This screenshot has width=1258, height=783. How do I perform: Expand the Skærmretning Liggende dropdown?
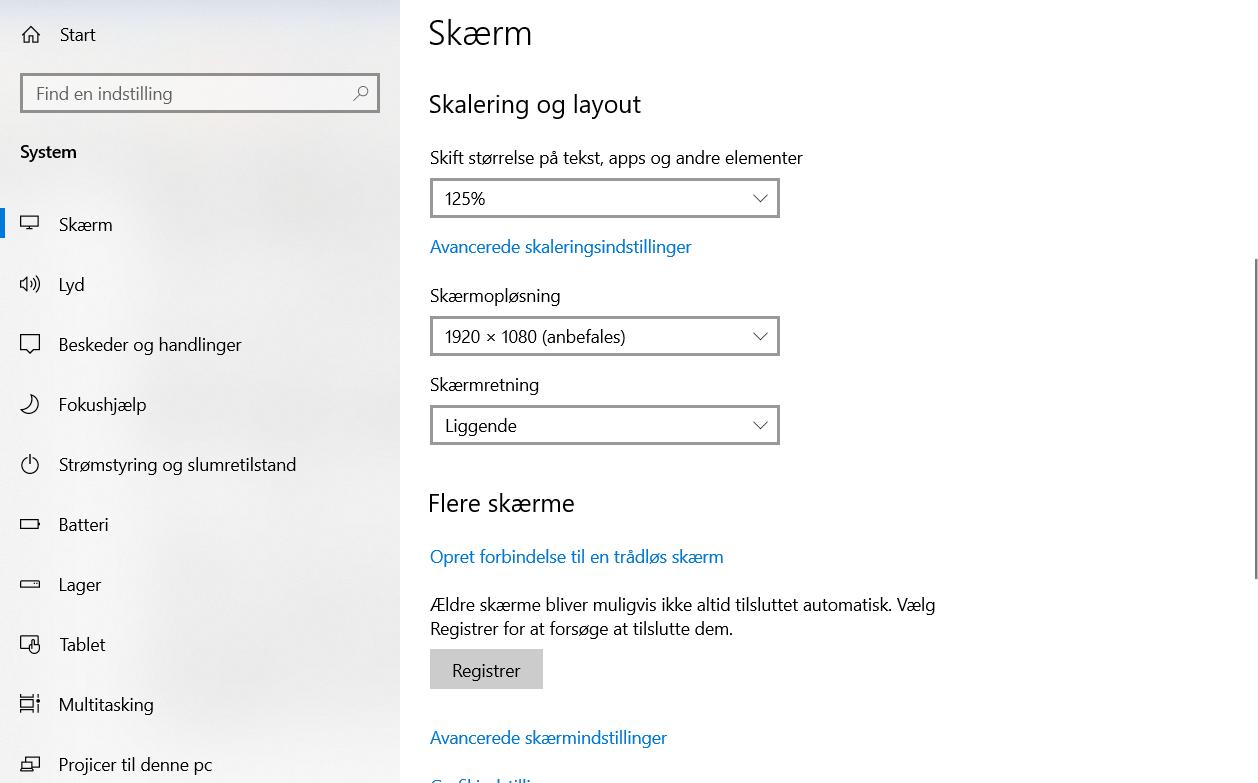tap(604, 425)
